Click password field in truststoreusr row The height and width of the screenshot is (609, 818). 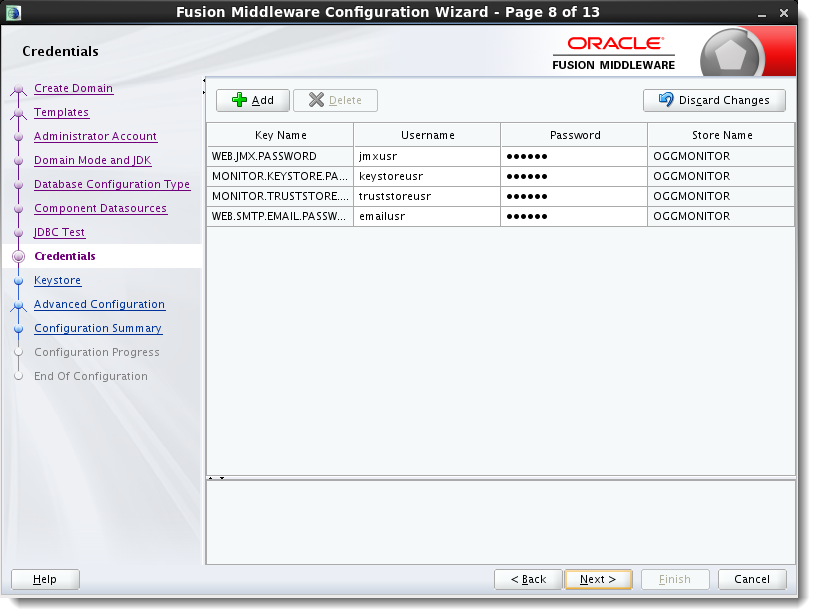click(574, 196)
